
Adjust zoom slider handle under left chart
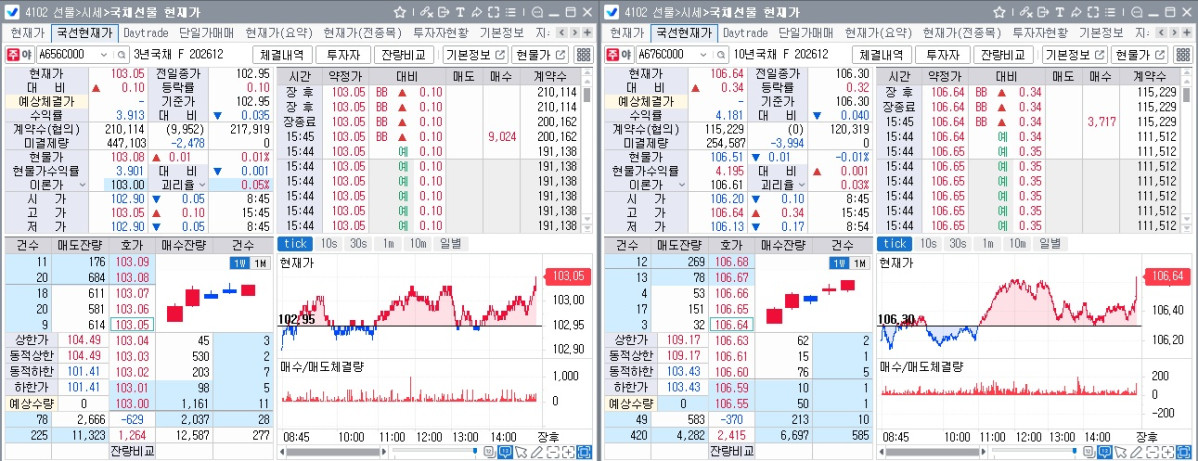474,452
